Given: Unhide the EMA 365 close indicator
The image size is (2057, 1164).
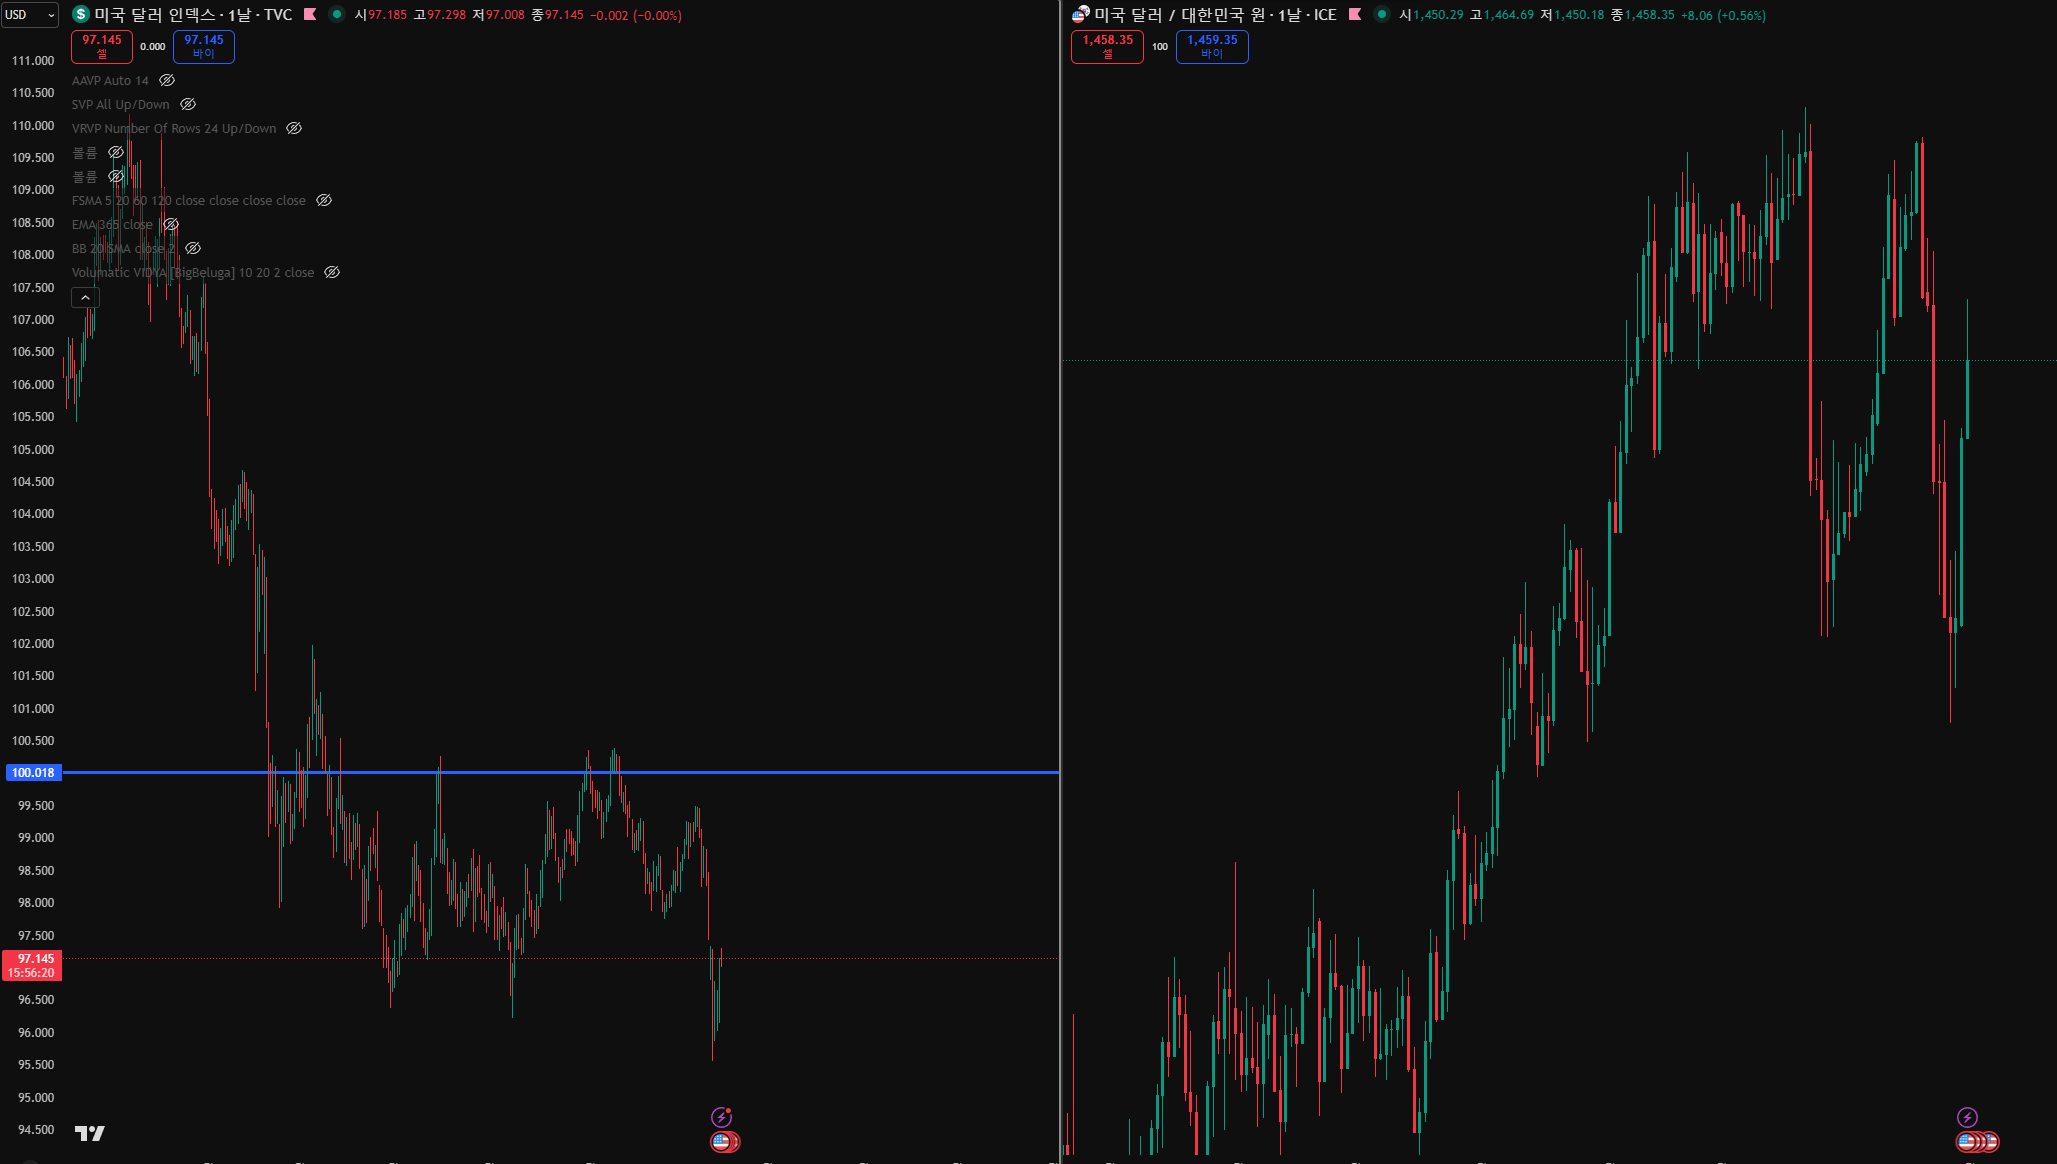Looking at the screenshot, I should pos(171,224).
